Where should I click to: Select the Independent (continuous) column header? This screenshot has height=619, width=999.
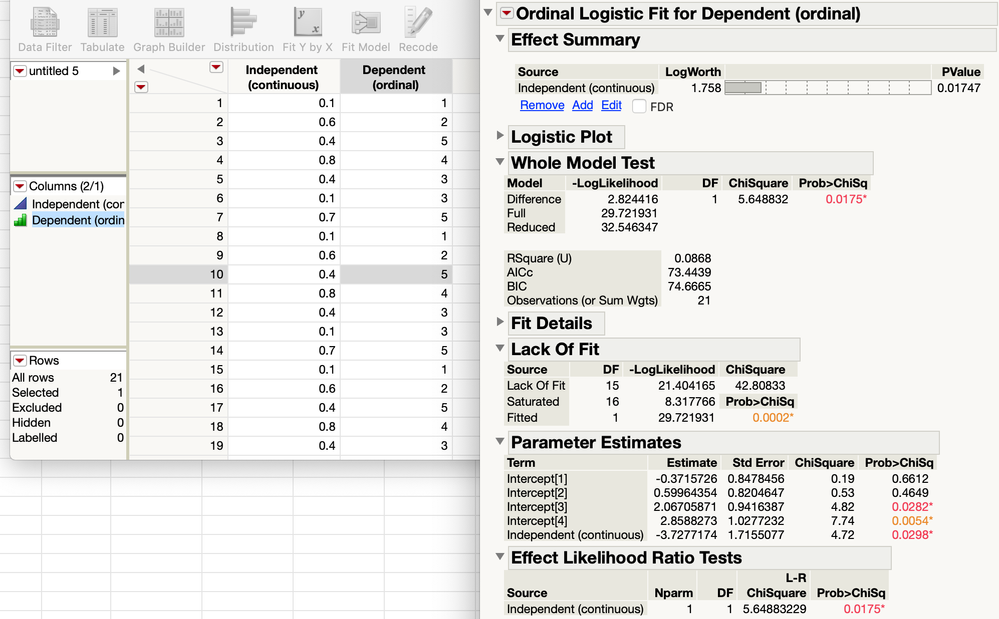coord(283,77)
